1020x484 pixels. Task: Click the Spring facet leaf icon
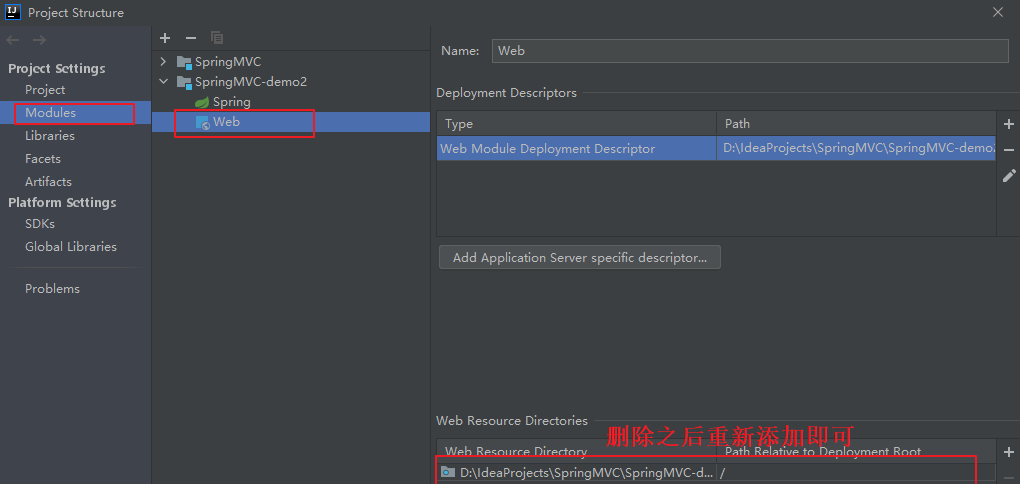click(202, 102)
